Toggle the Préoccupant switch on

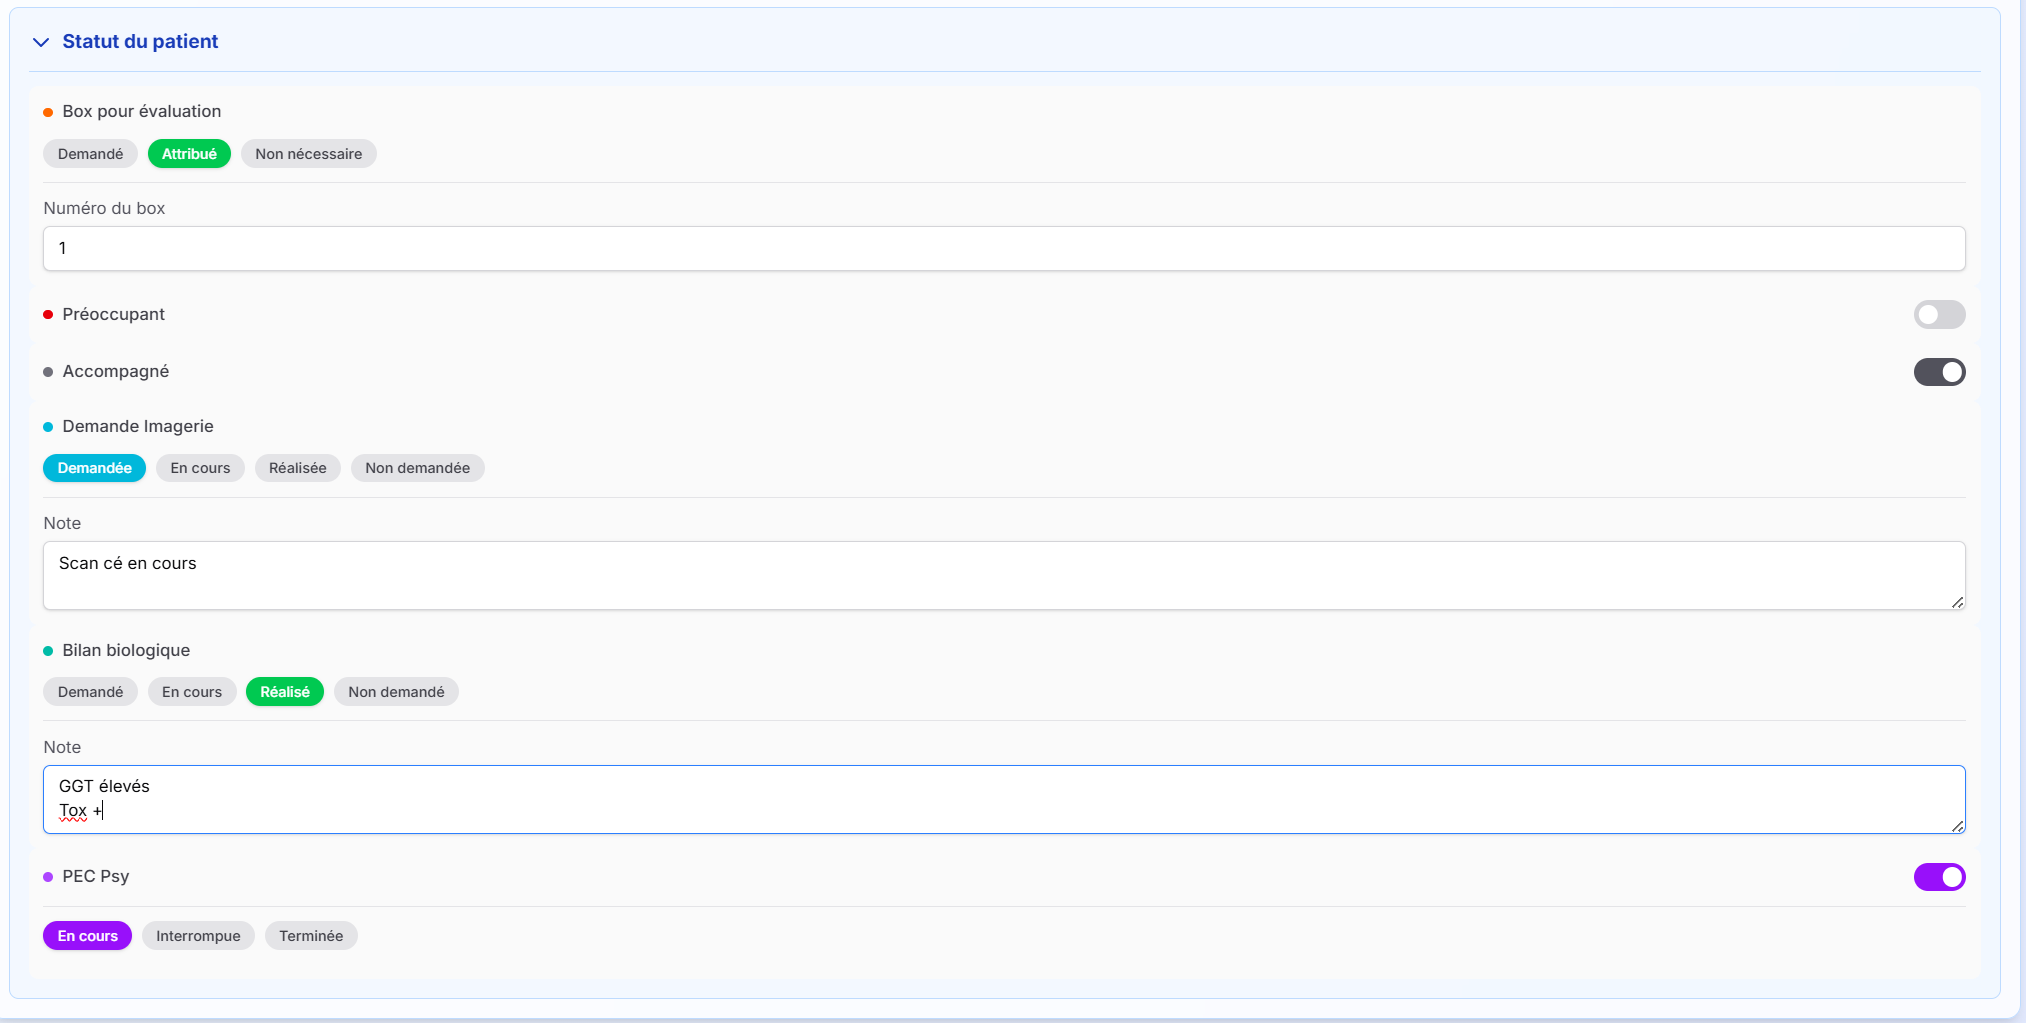coord(1938,315)
